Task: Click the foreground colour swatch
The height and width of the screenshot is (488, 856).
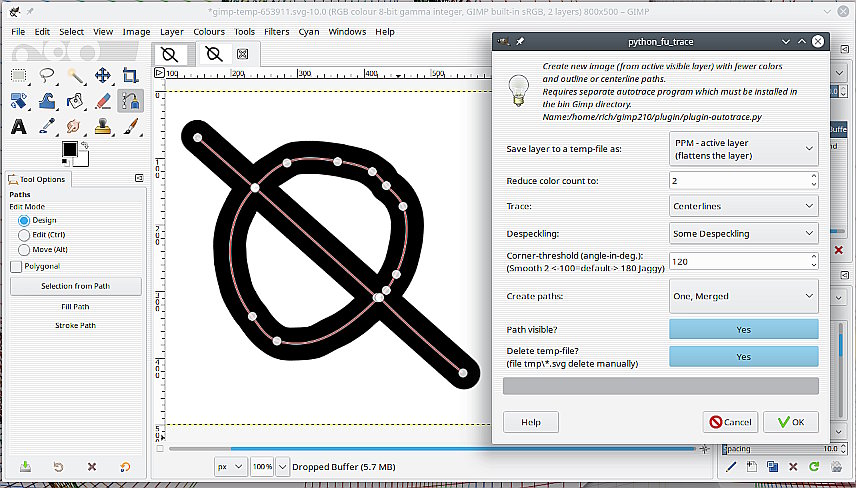Action: [69, 149]
